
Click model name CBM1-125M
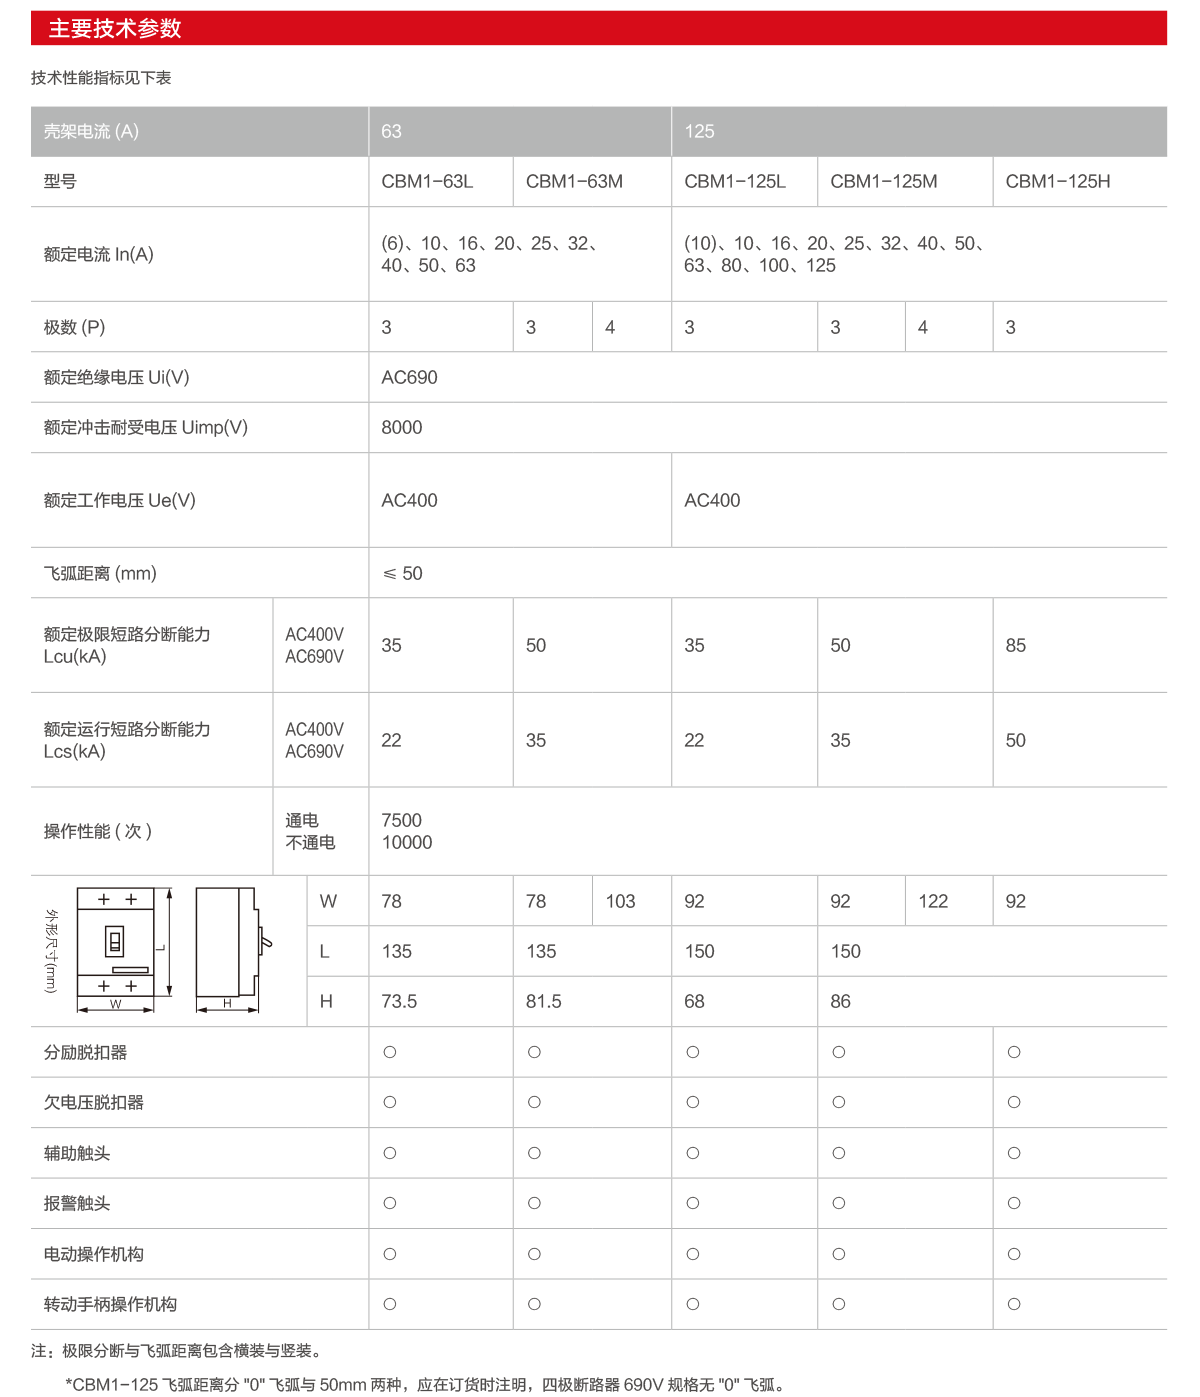click(x=884, y=181)
